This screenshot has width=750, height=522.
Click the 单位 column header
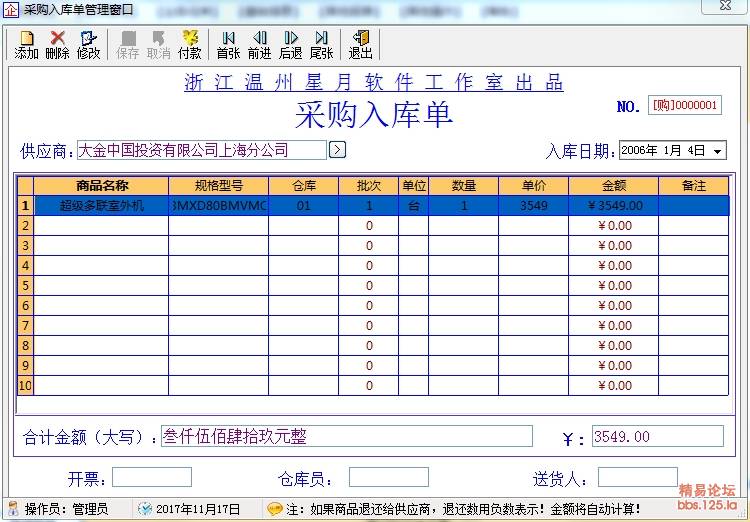[414, 186]
